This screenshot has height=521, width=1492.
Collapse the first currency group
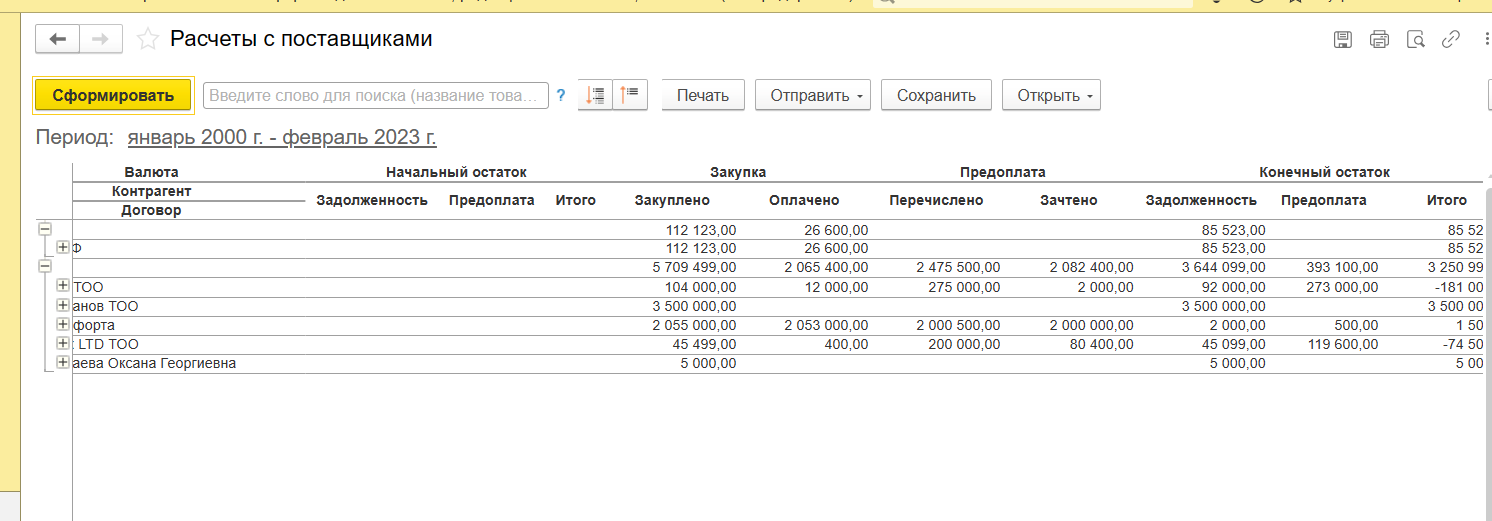[x=45, y=229]
